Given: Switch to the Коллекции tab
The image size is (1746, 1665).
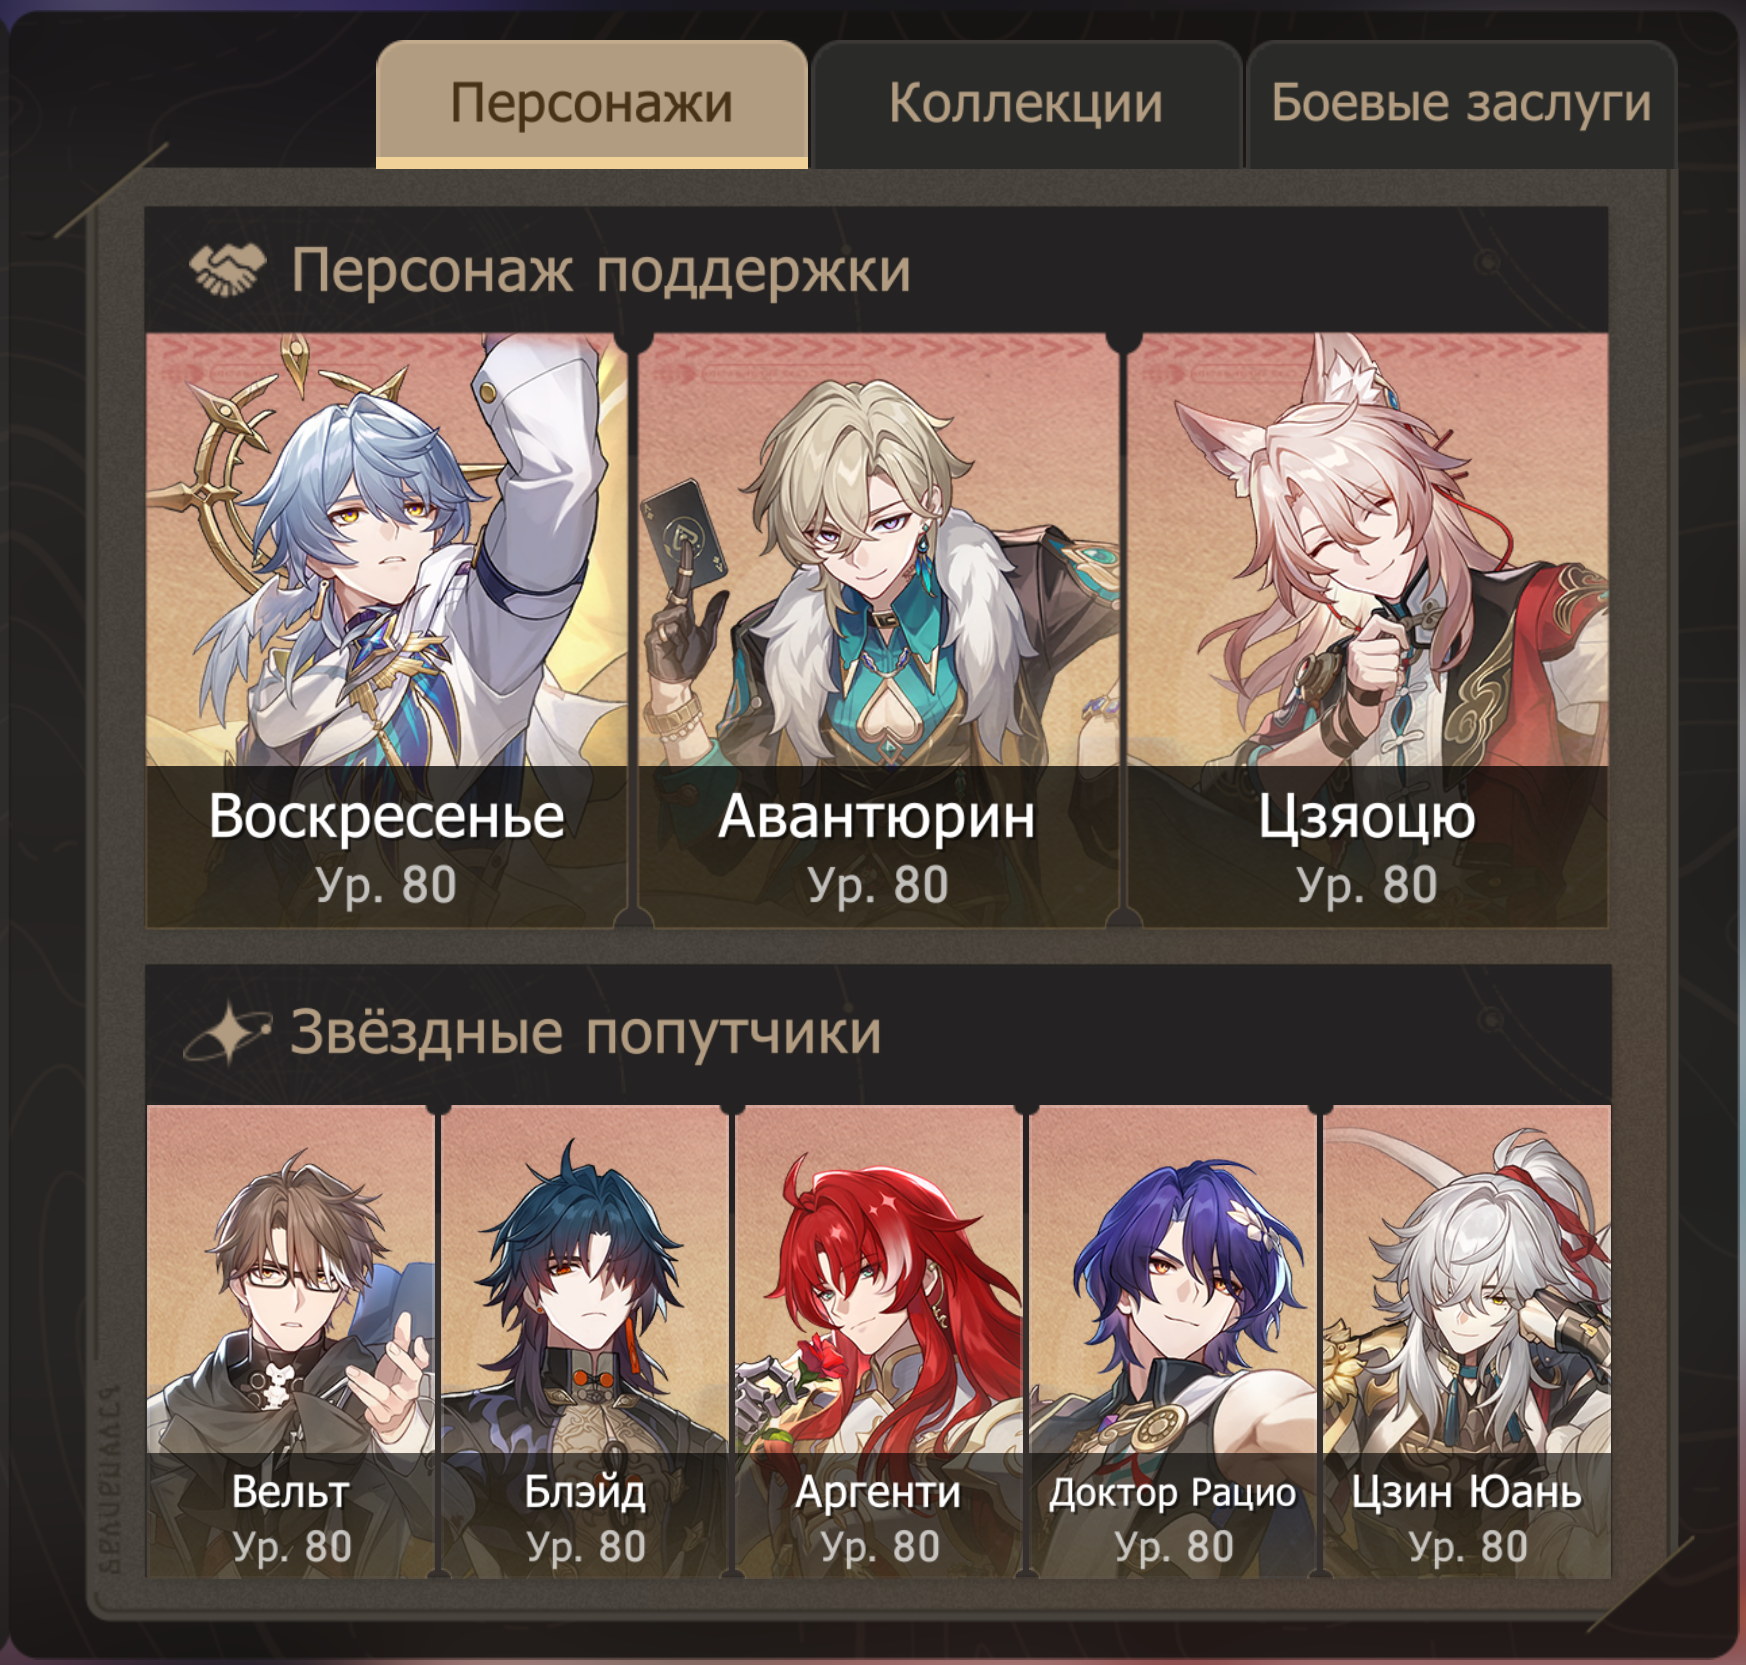Looking at the screenshot, I should [1026, 104].
